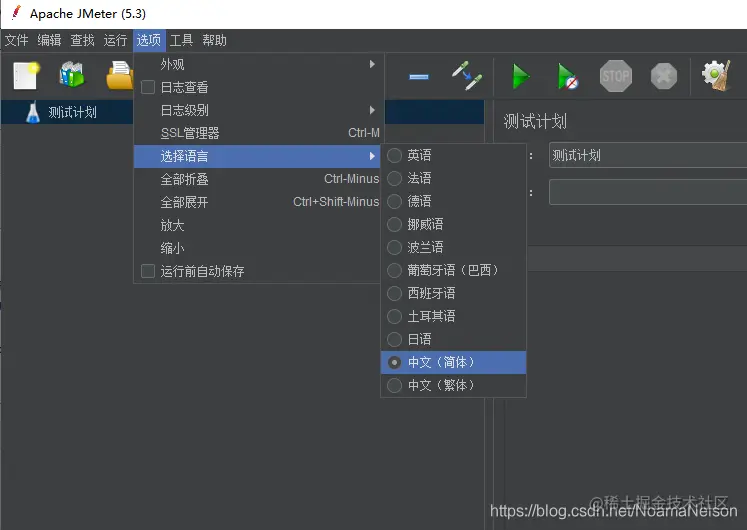The height and width of the screenshot is (530, 747).
Task: Choose SSL管理器 menu entry
Action: [257, 133]
